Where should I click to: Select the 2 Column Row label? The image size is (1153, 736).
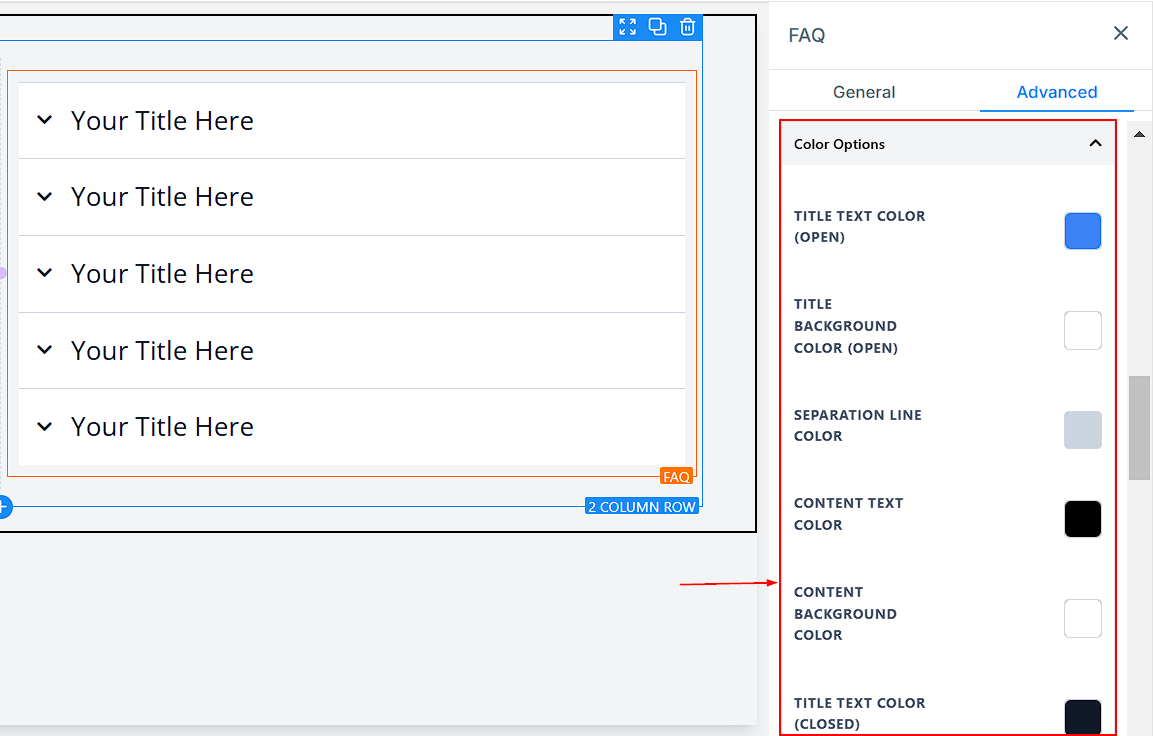641,507
